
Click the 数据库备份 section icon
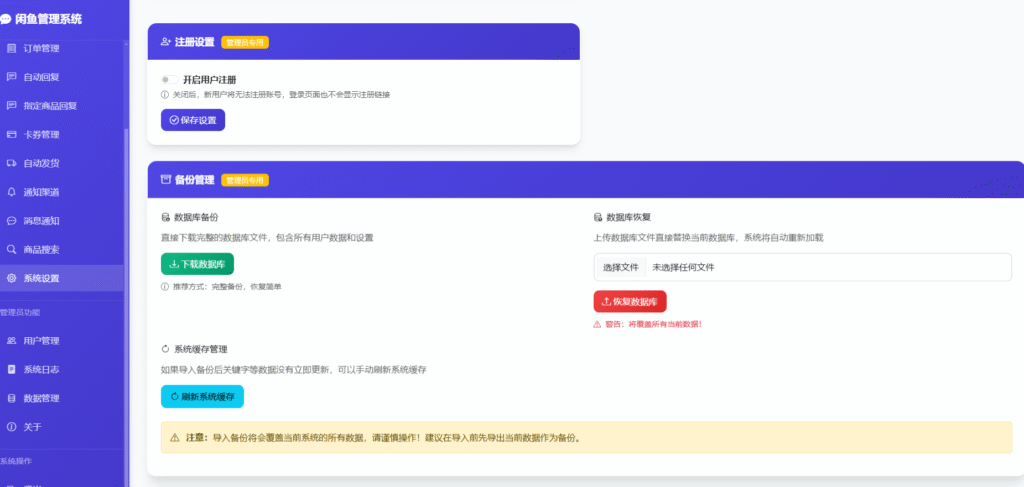tap(165, 217)
